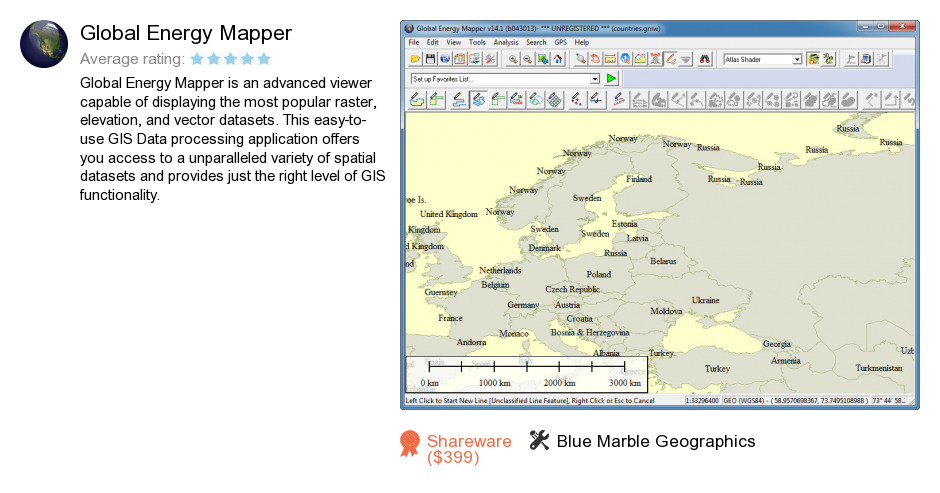Click the Zoom In magnifier icon
This screenshot has height=493, width=940.
pos(513,59)
